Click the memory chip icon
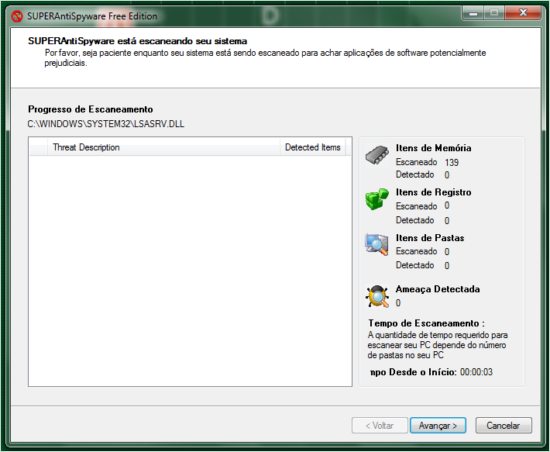The width and height of the screenshot is (550, 452). click(377, 155)
